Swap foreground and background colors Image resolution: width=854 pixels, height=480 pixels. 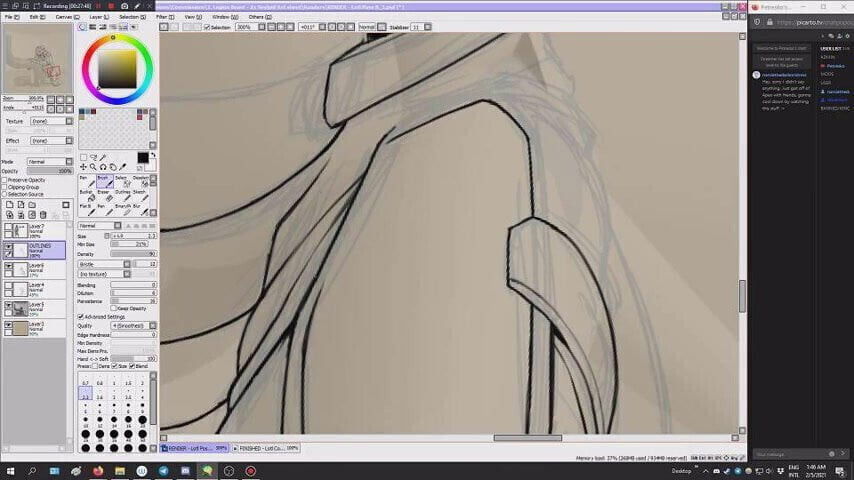[x=153, y=155]
